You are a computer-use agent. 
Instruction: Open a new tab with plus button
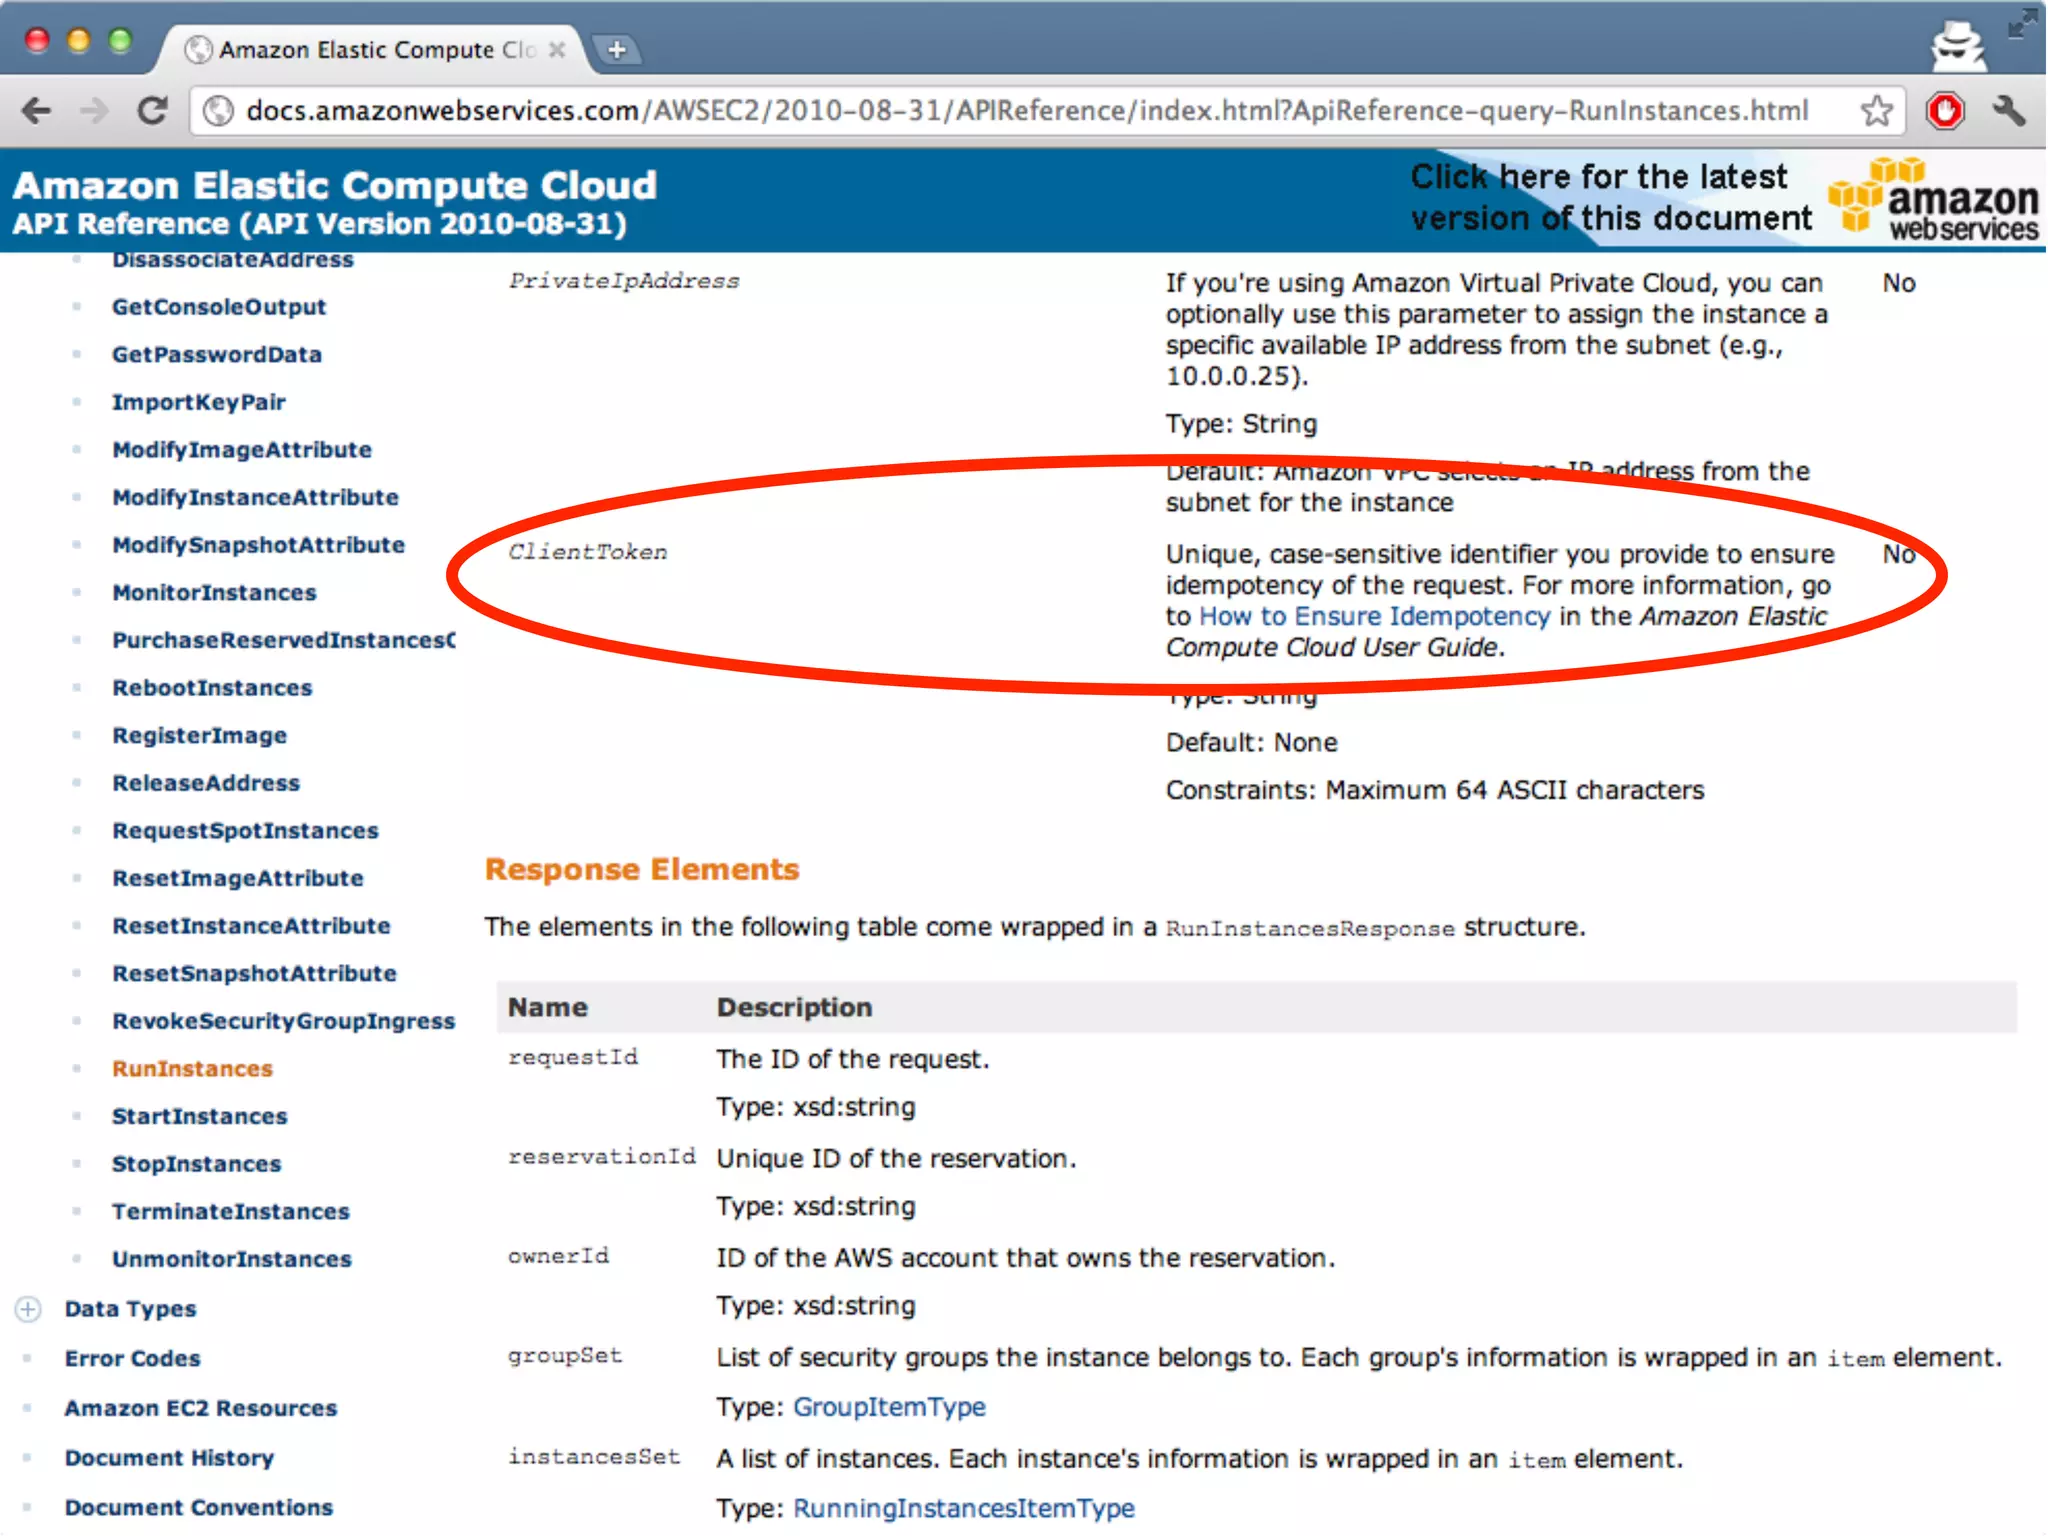[x=617, y=49]
